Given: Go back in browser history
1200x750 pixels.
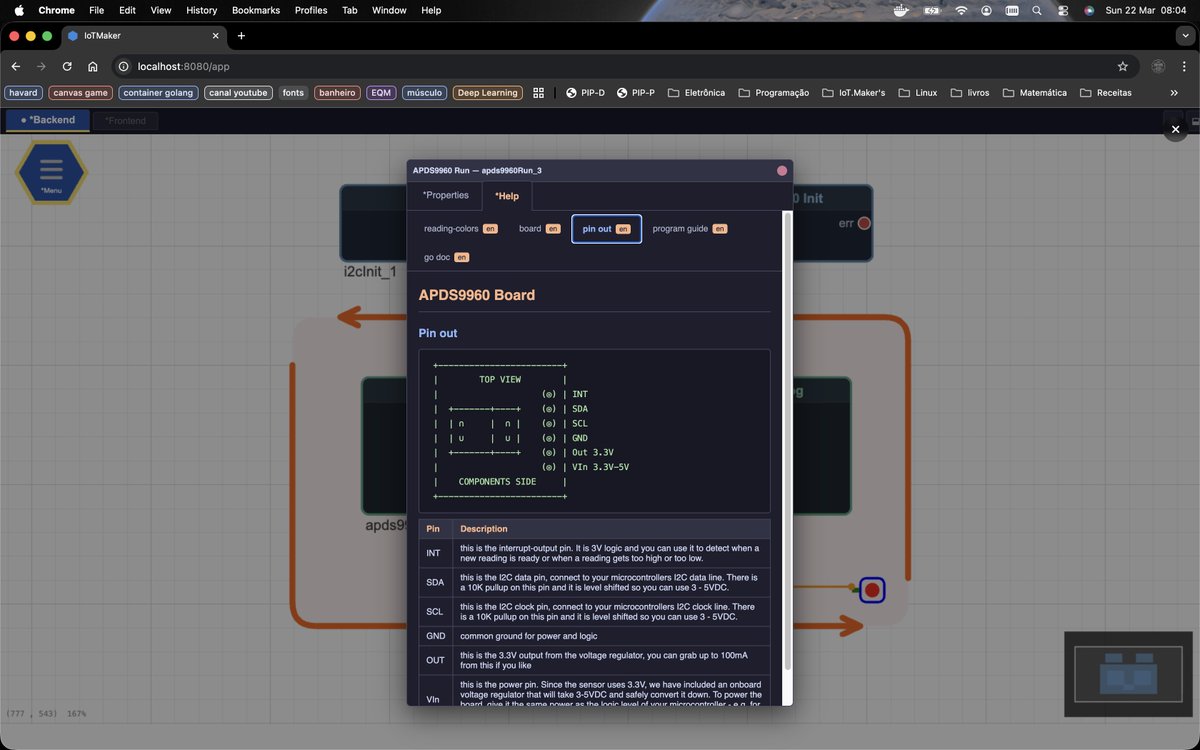Looking at the screenshot, I should tap(16, 66).
